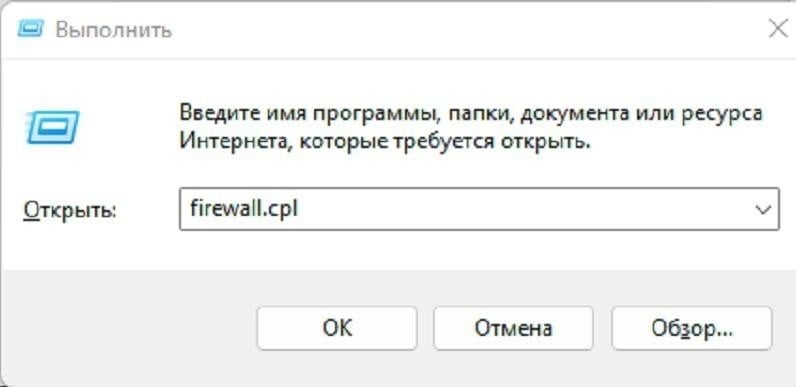Cancel the dialog using Отмена
This screenshot has width=796, height=387.
pyautogui.click(x=513, y=328)
